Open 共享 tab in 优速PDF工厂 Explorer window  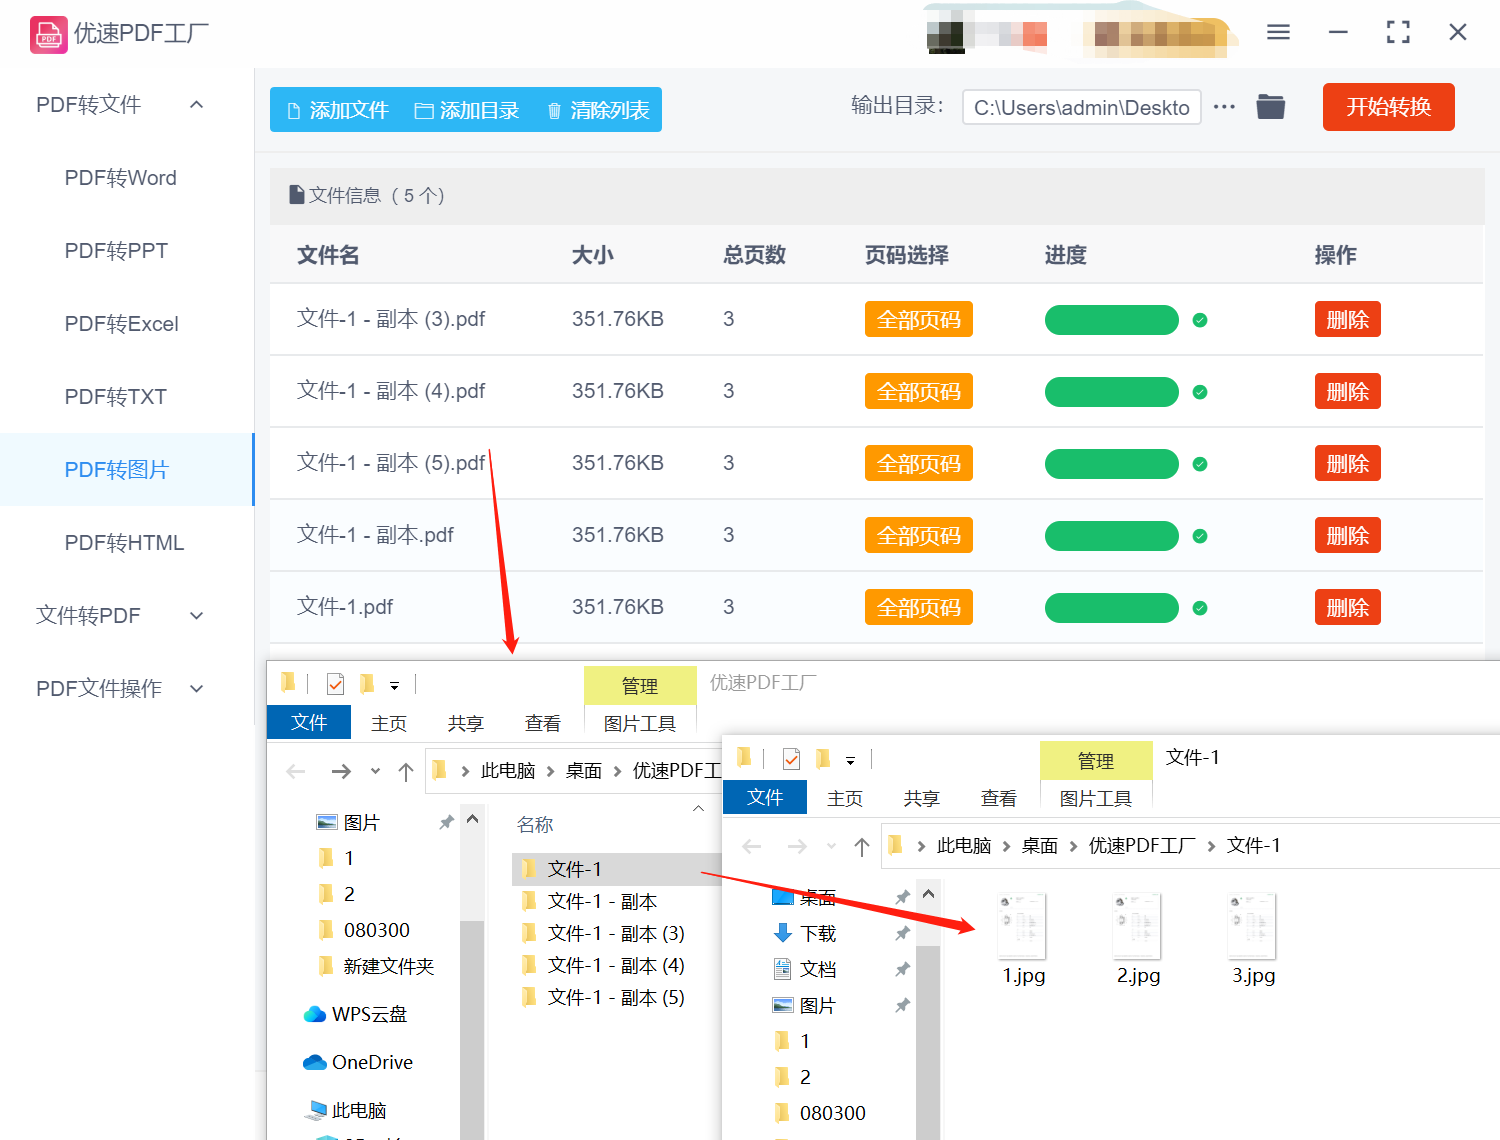pos(466,723)
